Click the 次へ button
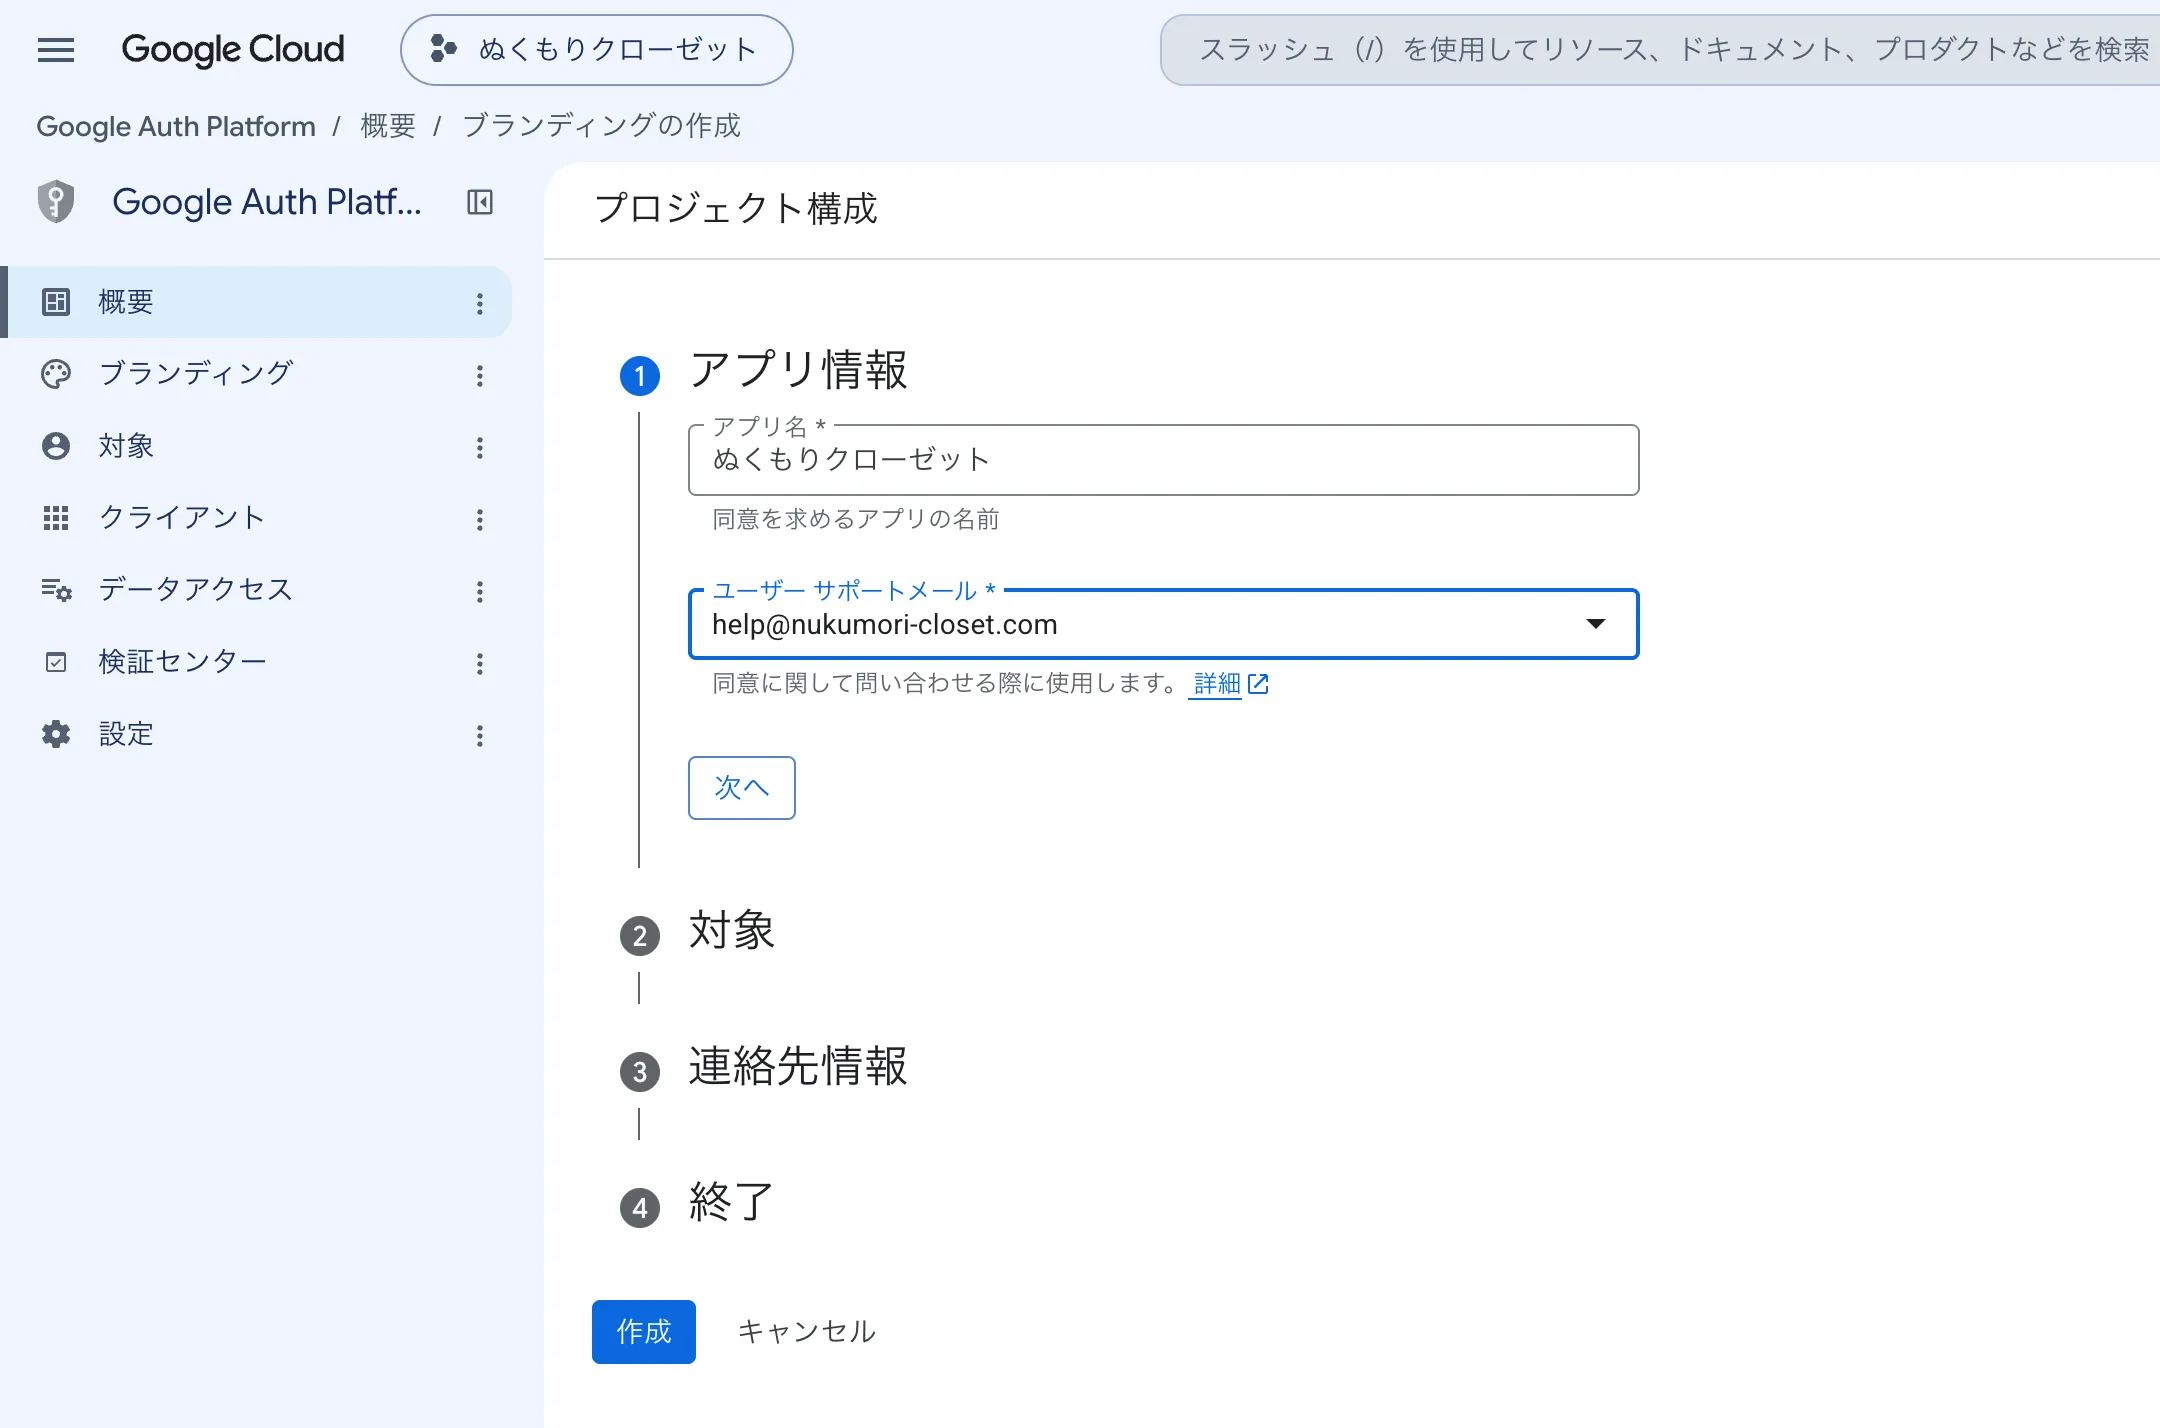The height and width of the screenshot is (1428, 2160). click(x=742, y=788)
